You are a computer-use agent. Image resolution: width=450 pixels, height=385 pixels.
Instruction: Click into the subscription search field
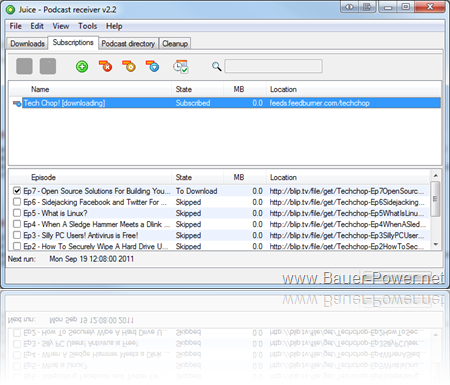[273, 66]
